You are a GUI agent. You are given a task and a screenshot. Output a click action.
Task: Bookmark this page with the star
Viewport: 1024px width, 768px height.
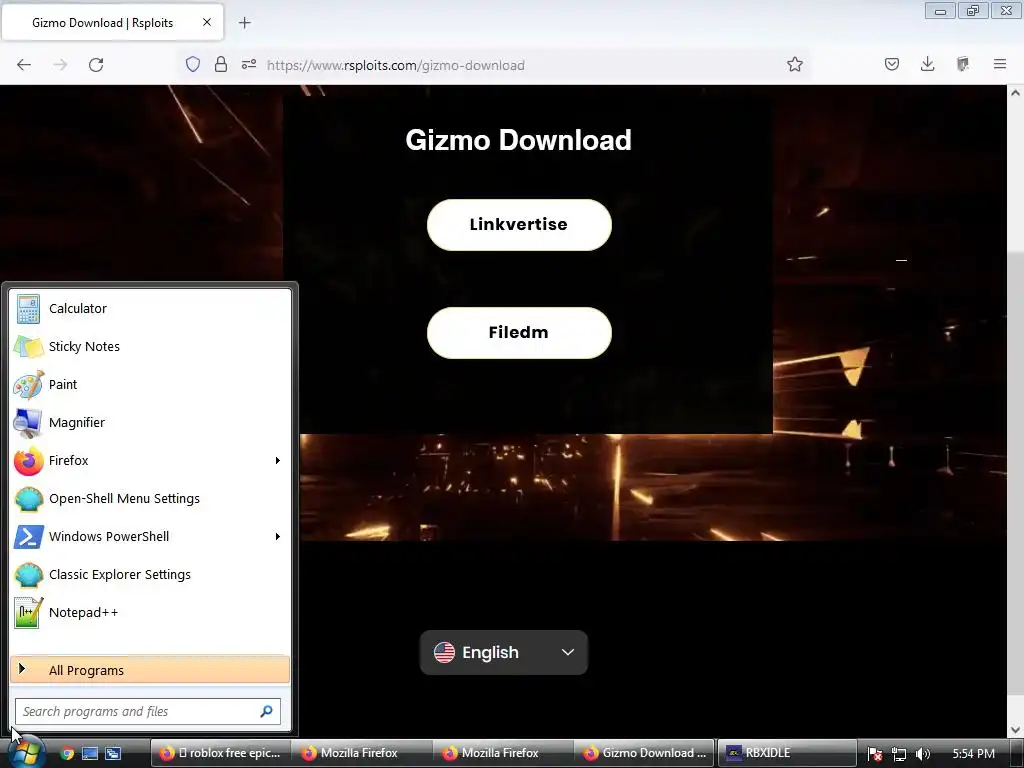coord(795,64)
